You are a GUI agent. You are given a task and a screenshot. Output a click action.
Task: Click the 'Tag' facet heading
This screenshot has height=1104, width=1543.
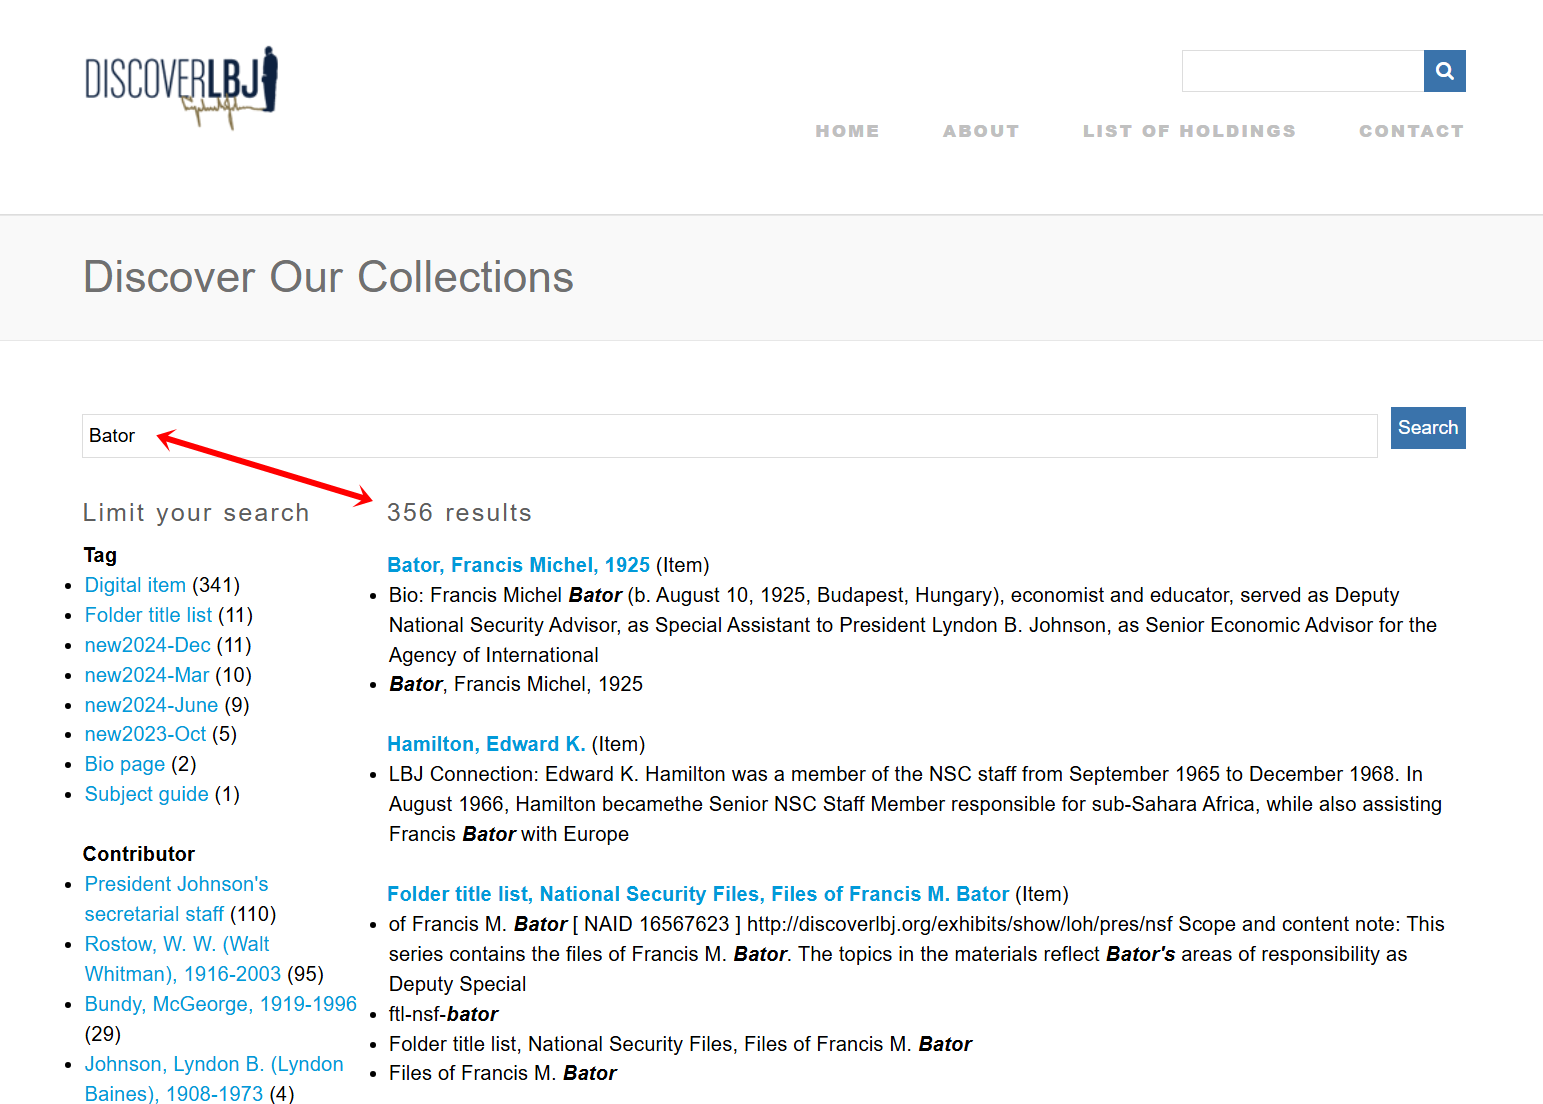(x=100, y=555)
